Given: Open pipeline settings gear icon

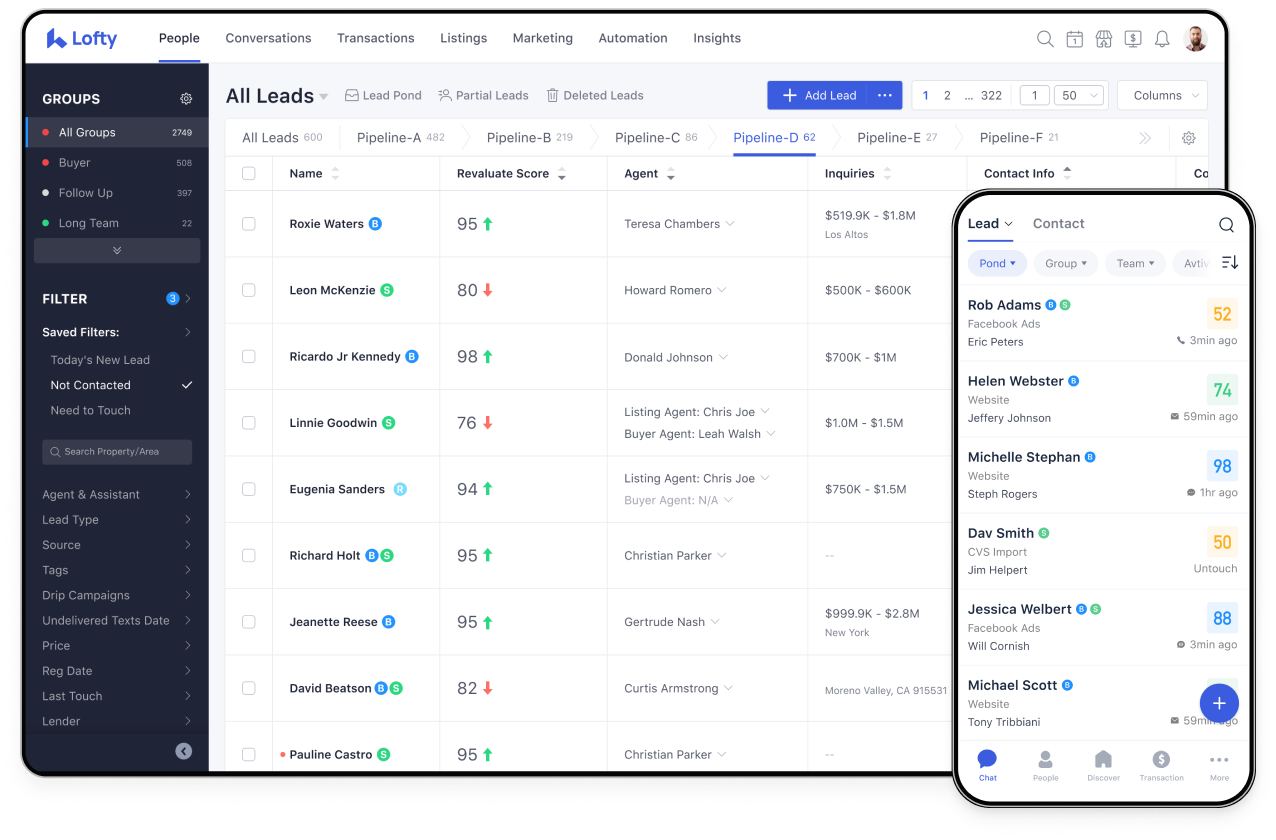Looking at the screenshot, I should 1188,138.
